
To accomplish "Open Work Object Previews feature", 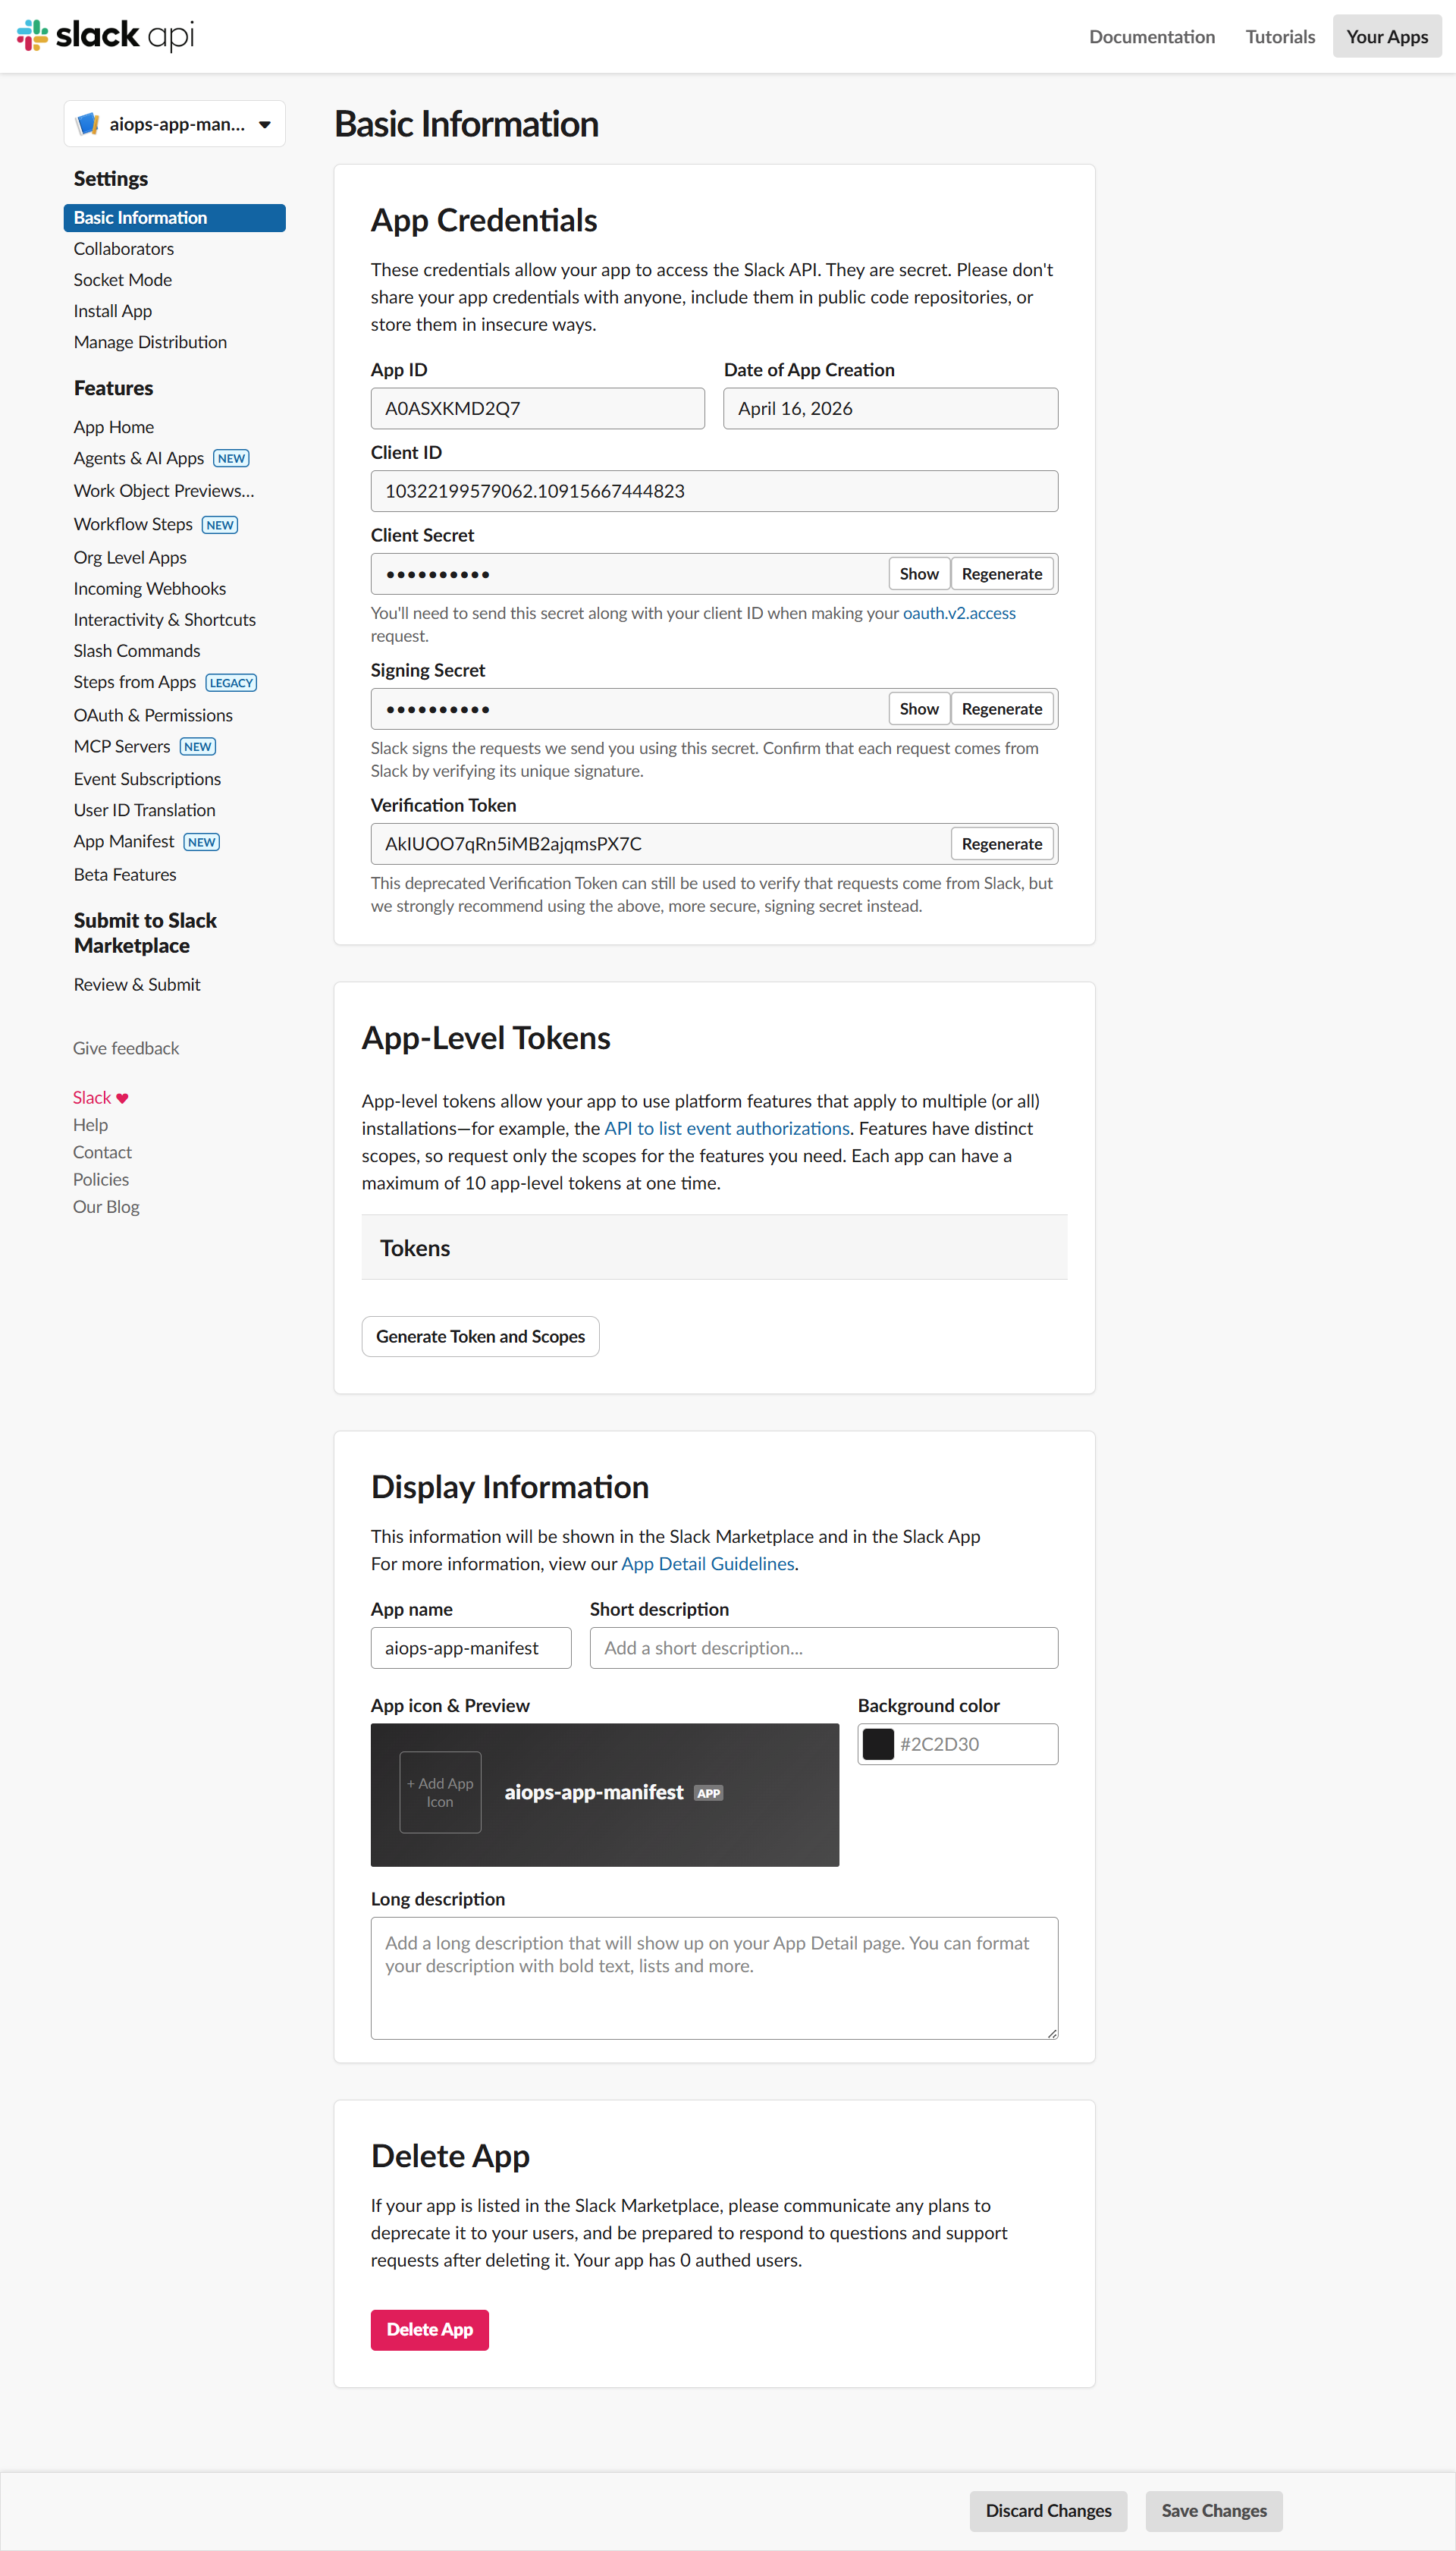I will [164, 491].
